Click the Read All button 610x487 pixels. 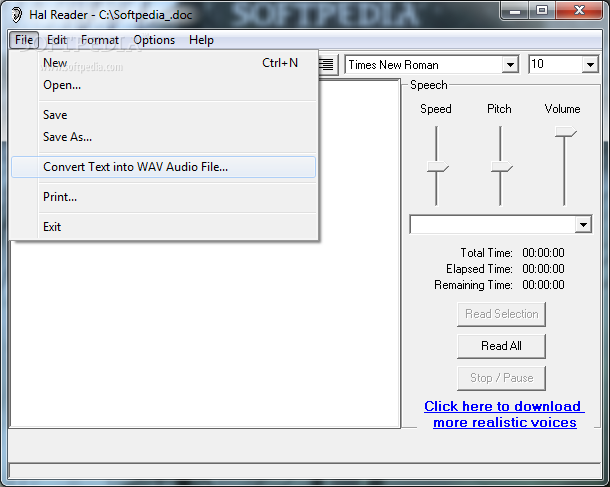pos(501,346)
